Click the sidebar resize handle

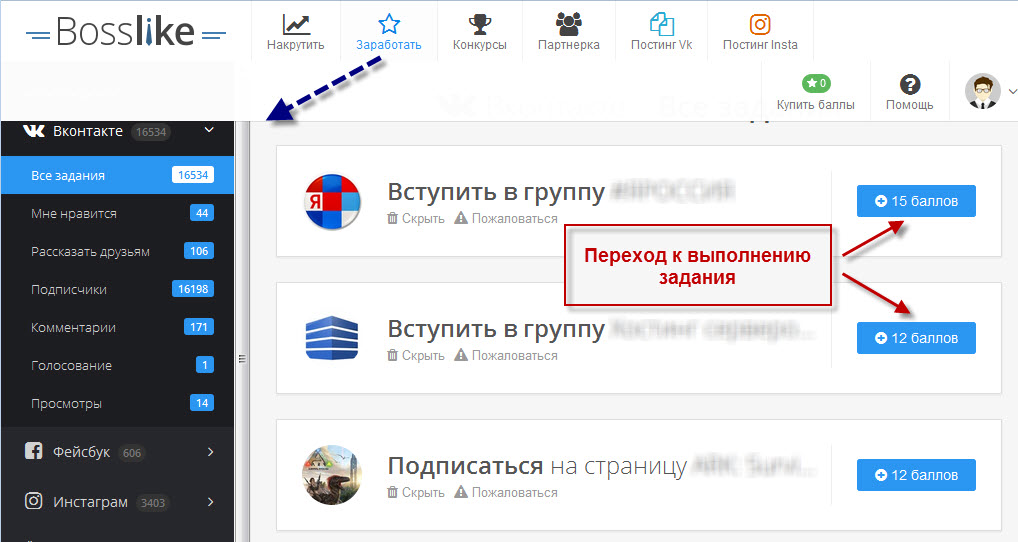242,358
